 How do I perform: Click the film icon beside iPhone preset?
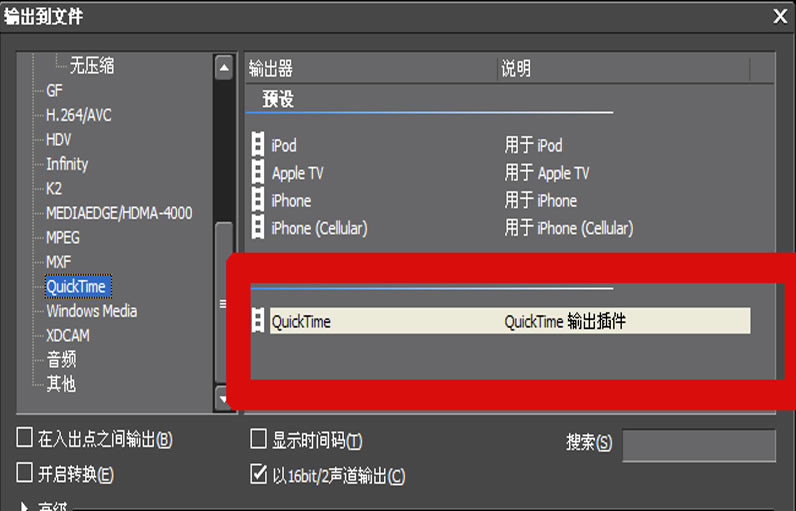(x=258, y=201)
